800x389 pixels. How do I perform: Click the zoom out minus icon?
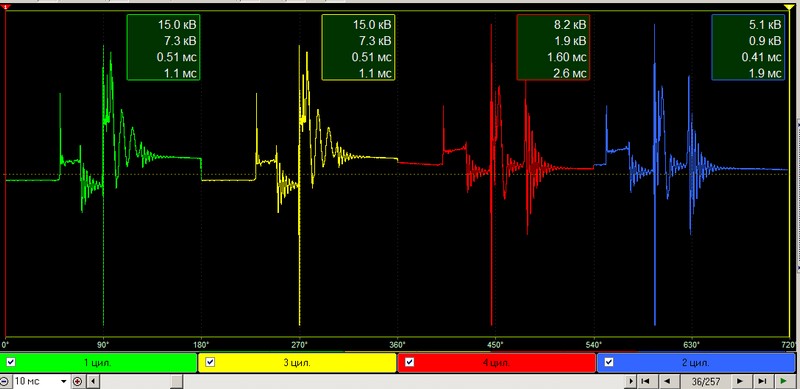coord(5,381)
